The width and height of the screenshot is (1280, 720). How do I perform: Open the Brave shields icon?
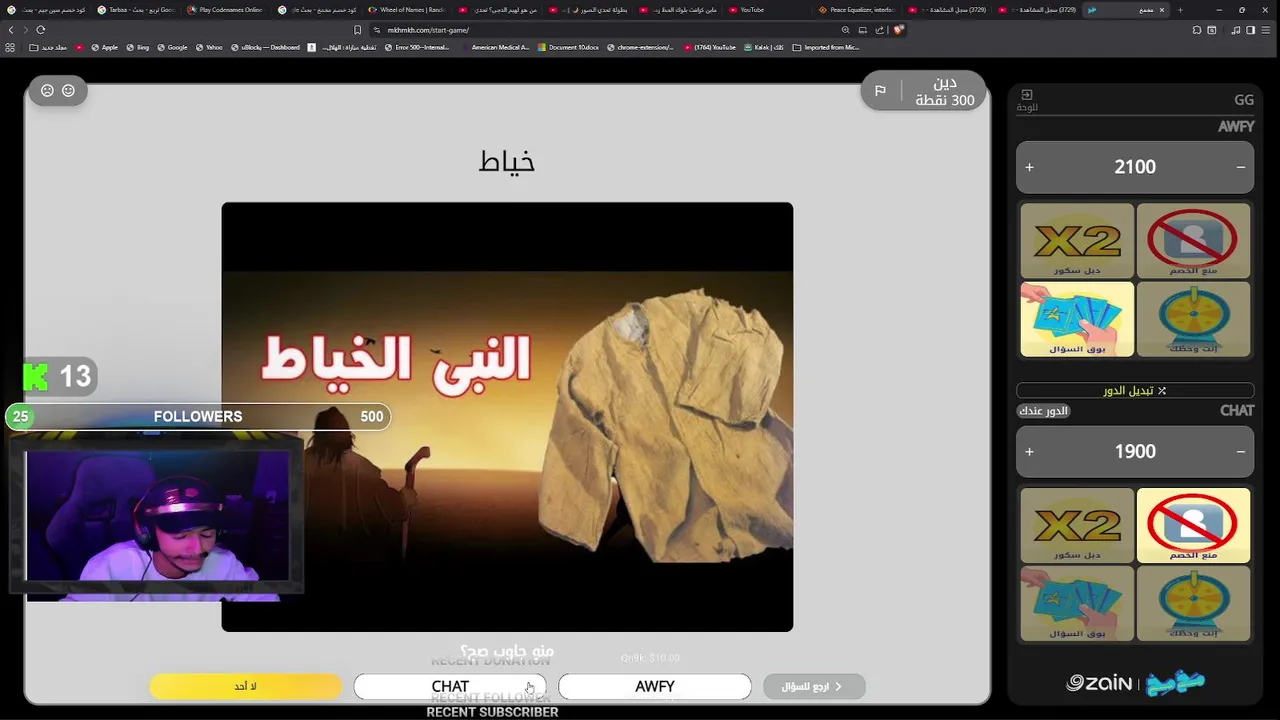click(899, 30)
